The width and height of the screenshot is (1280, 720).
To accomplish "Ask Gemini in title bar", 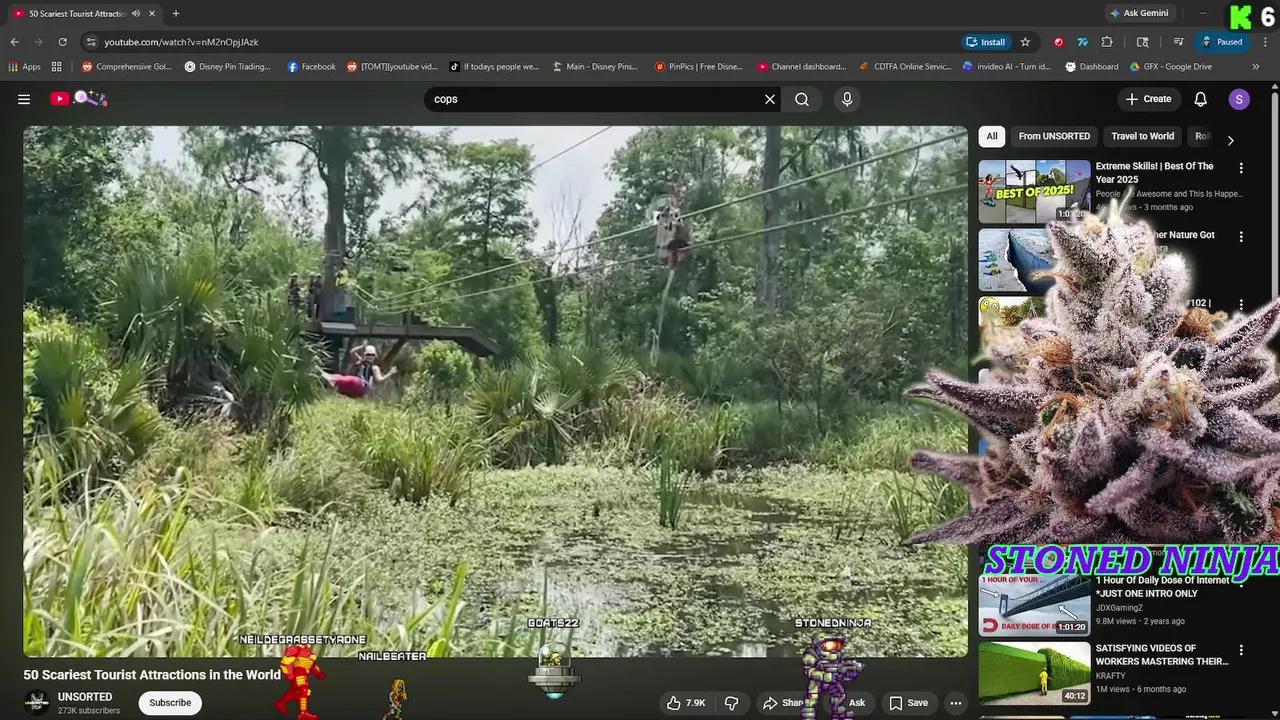I will pyautogui.click(x=1138, y=13).
